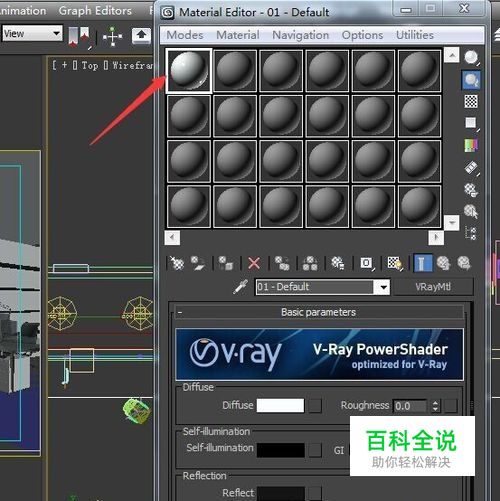The image size is (500, 501).
Task: Open Modes menu
Action: (x=185, y=35)
